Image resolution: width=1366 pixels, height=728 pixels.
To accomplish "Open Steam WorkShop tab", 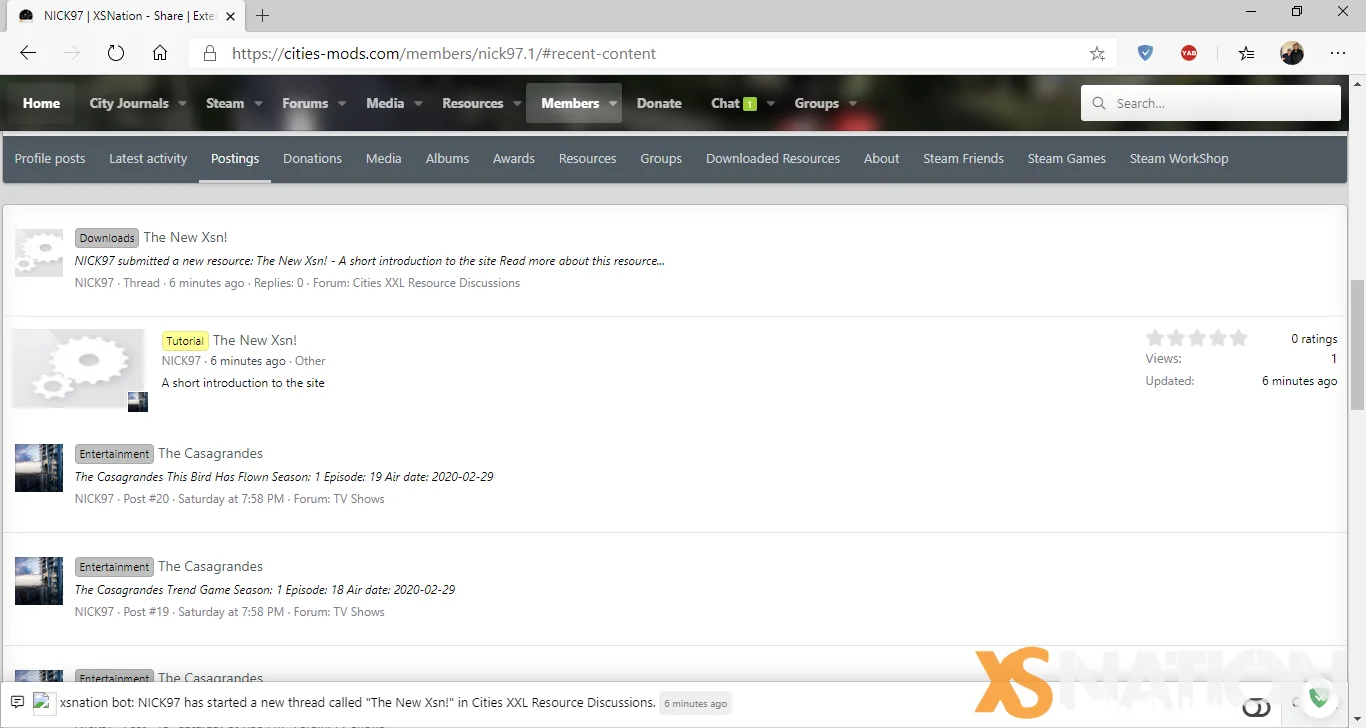I will [x=1179, y=158].
